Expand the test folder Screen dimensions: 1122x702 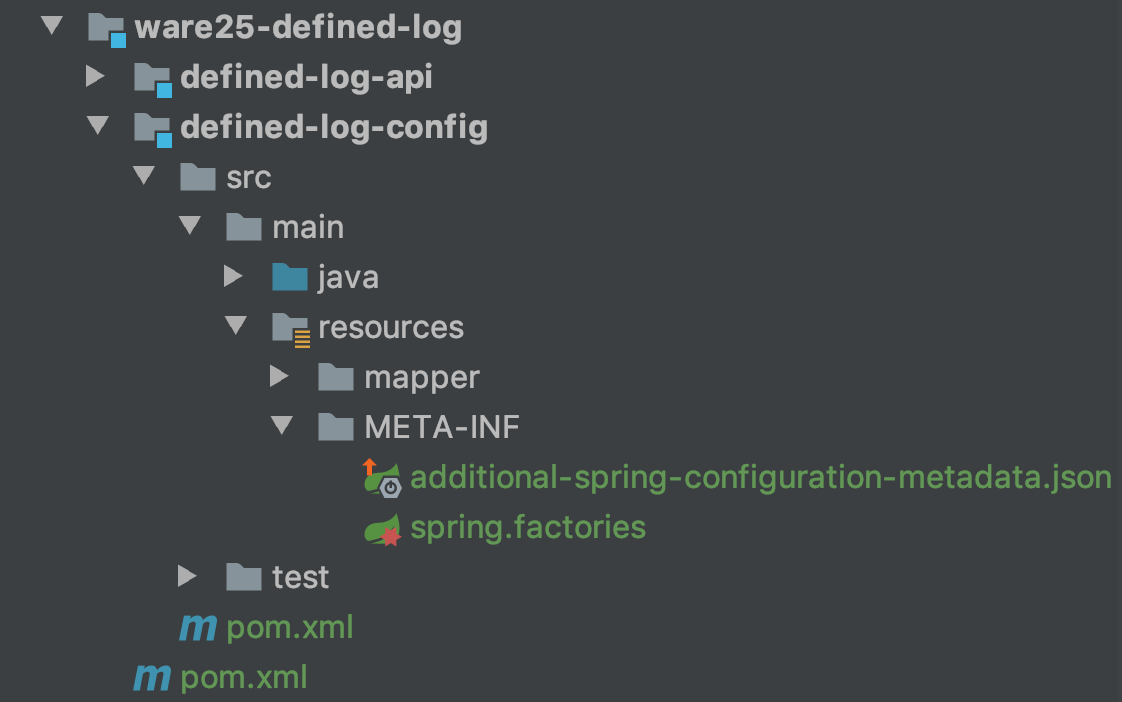[x=186, y=577]
